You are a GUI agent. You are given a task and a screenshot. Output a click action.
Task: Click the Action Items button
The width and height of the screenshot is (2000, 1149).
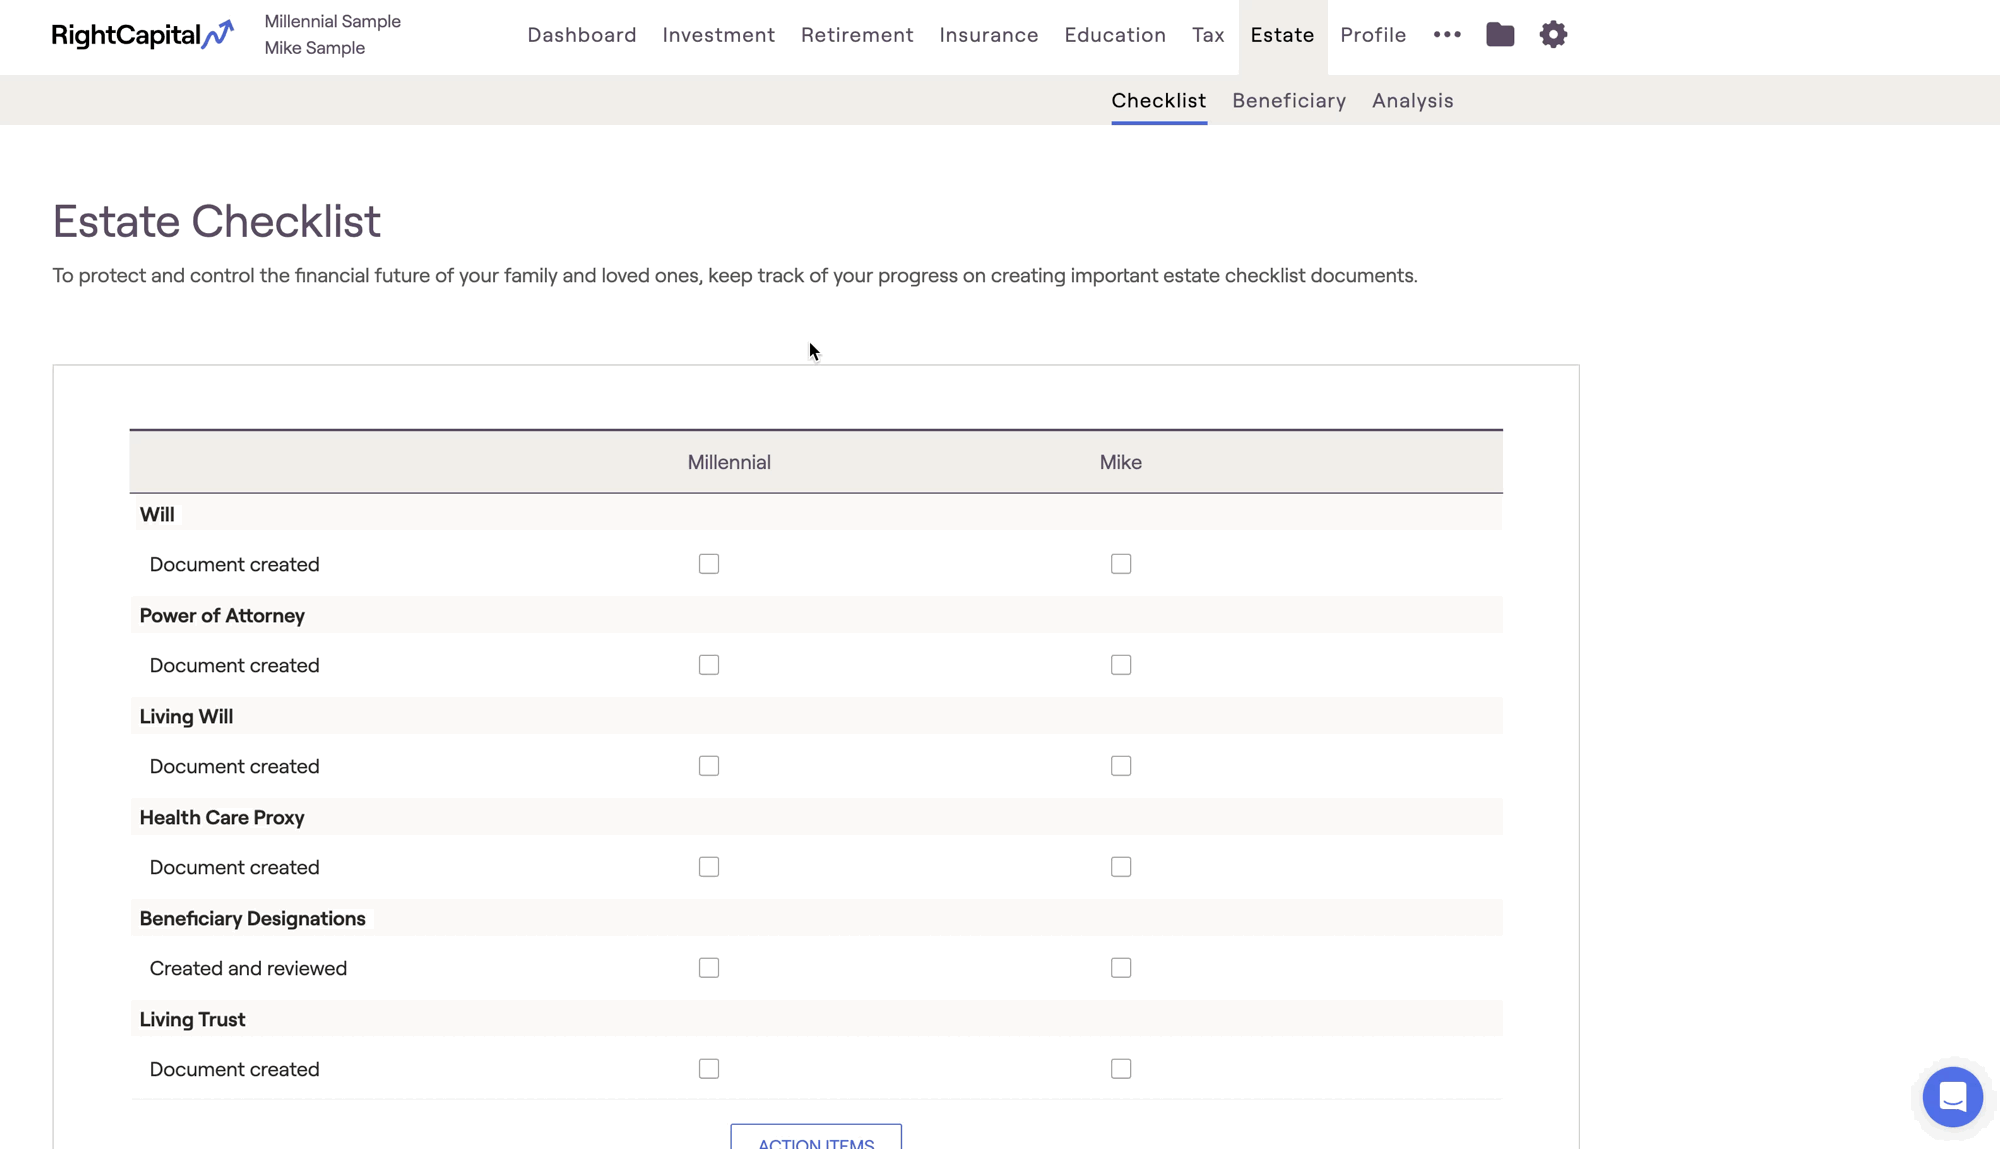click(x=815, y=1140)
